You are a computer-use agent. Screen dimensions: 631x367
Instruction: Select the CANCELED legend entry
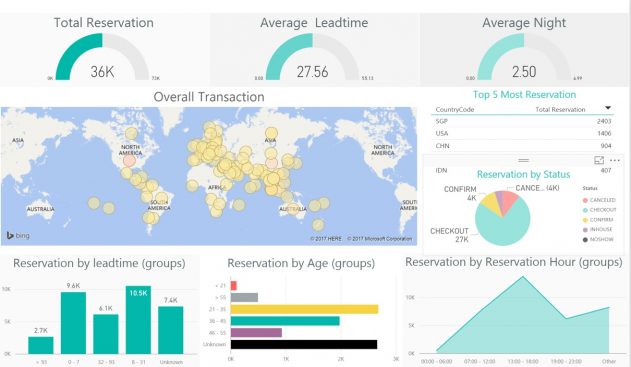pos(599,200)
